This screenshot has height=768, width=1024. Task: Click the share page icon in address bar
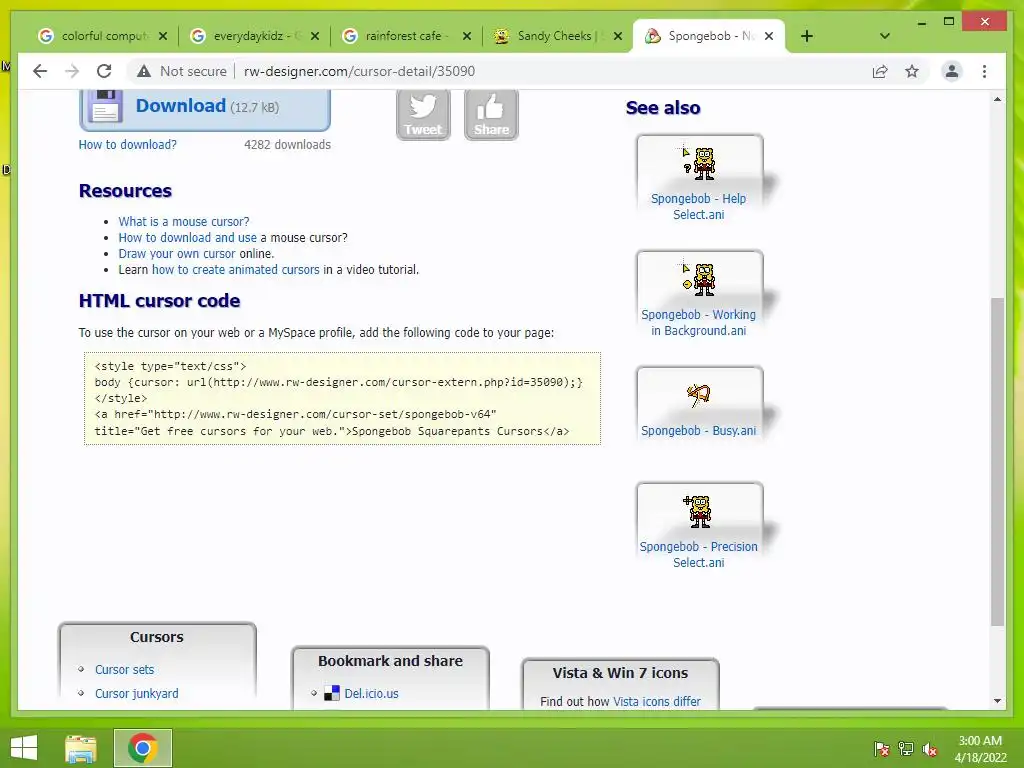point(880,71)
